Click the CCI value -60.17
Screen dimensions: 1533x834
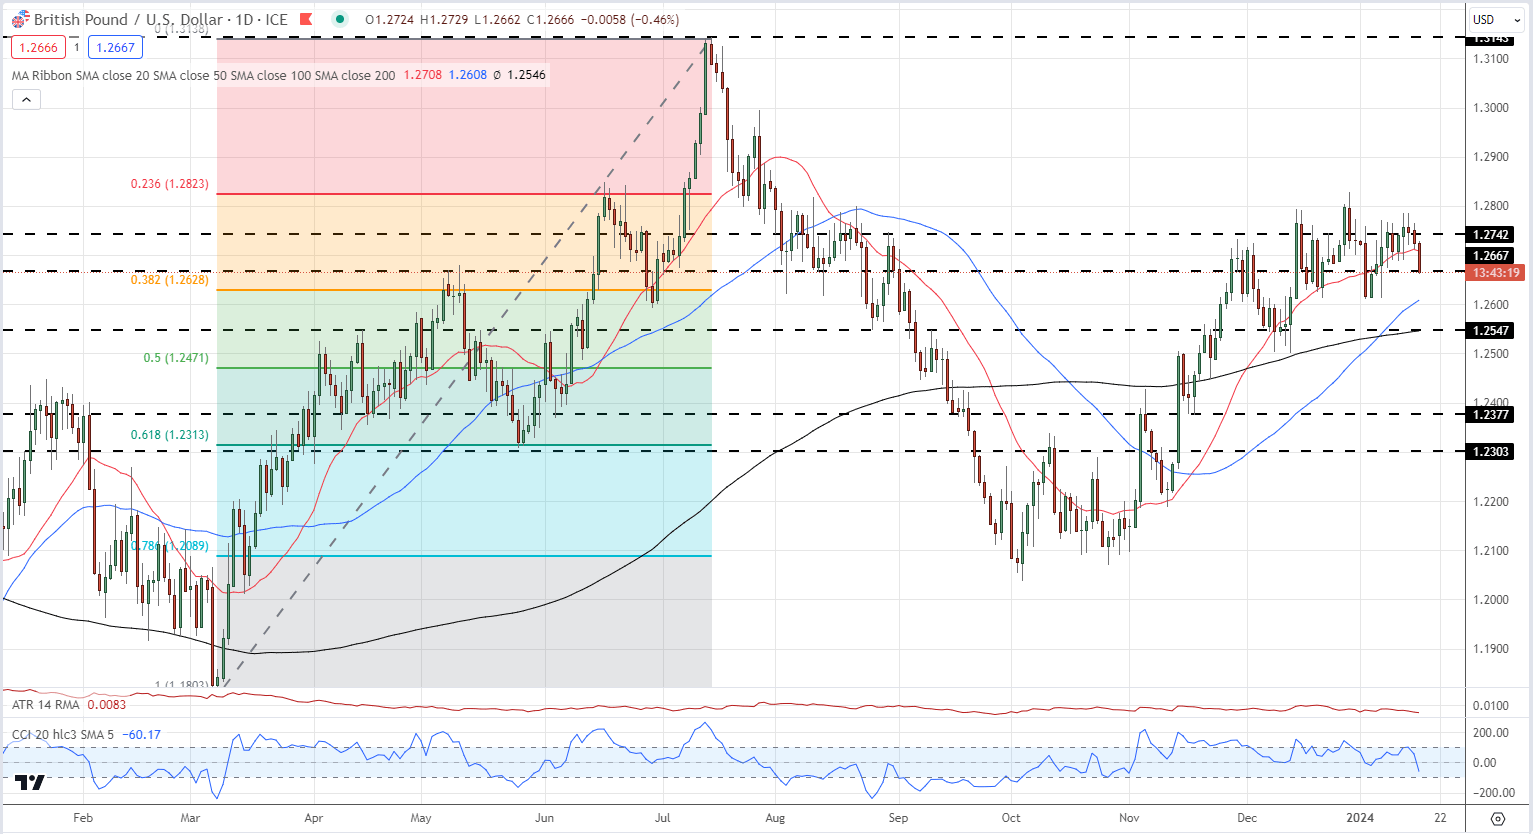[141, 735]
